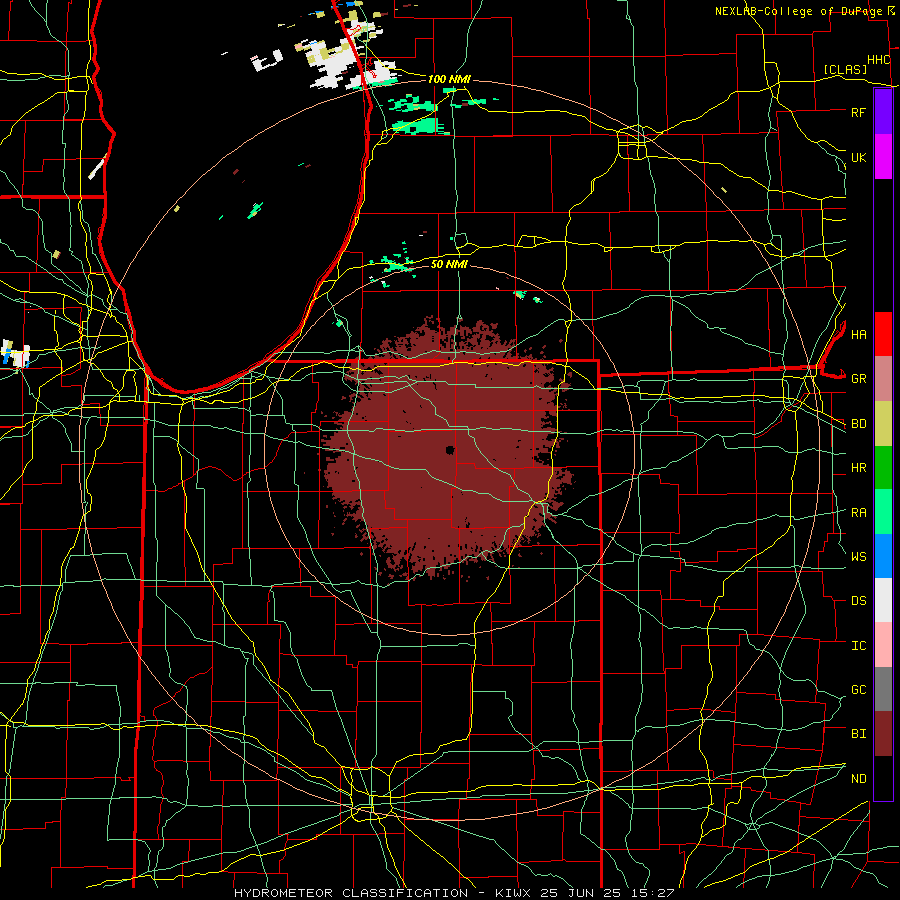The image size is (900, 900).
Task: Click the BD legend label
Action: point(858,424)
